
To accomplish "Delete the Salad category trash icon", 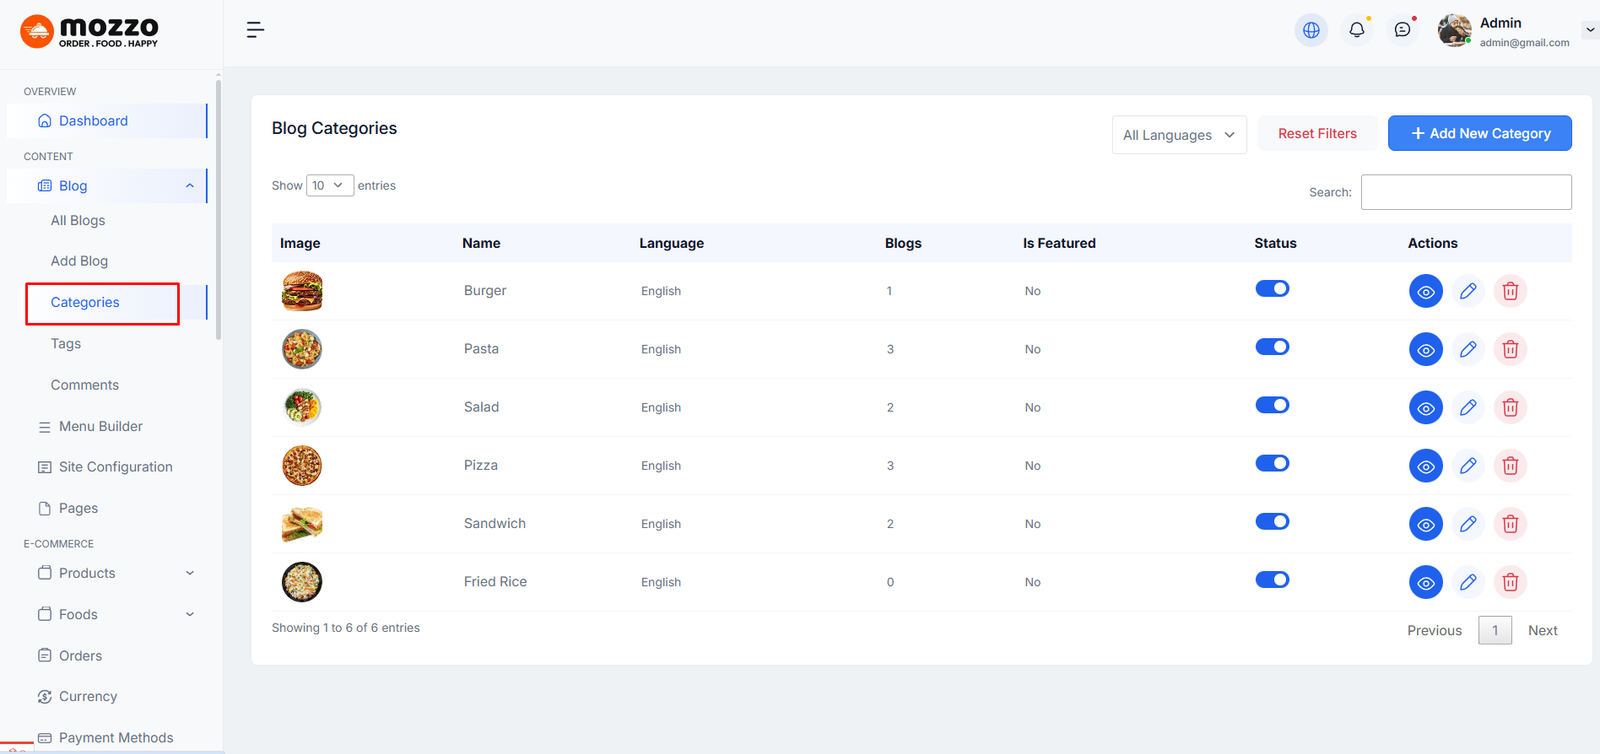I will [x=1510, y=408].
